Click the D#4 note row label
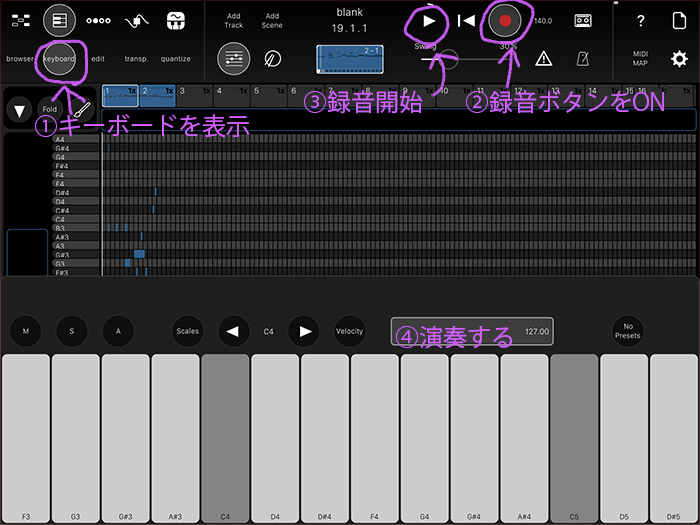 tap(75, 193)
